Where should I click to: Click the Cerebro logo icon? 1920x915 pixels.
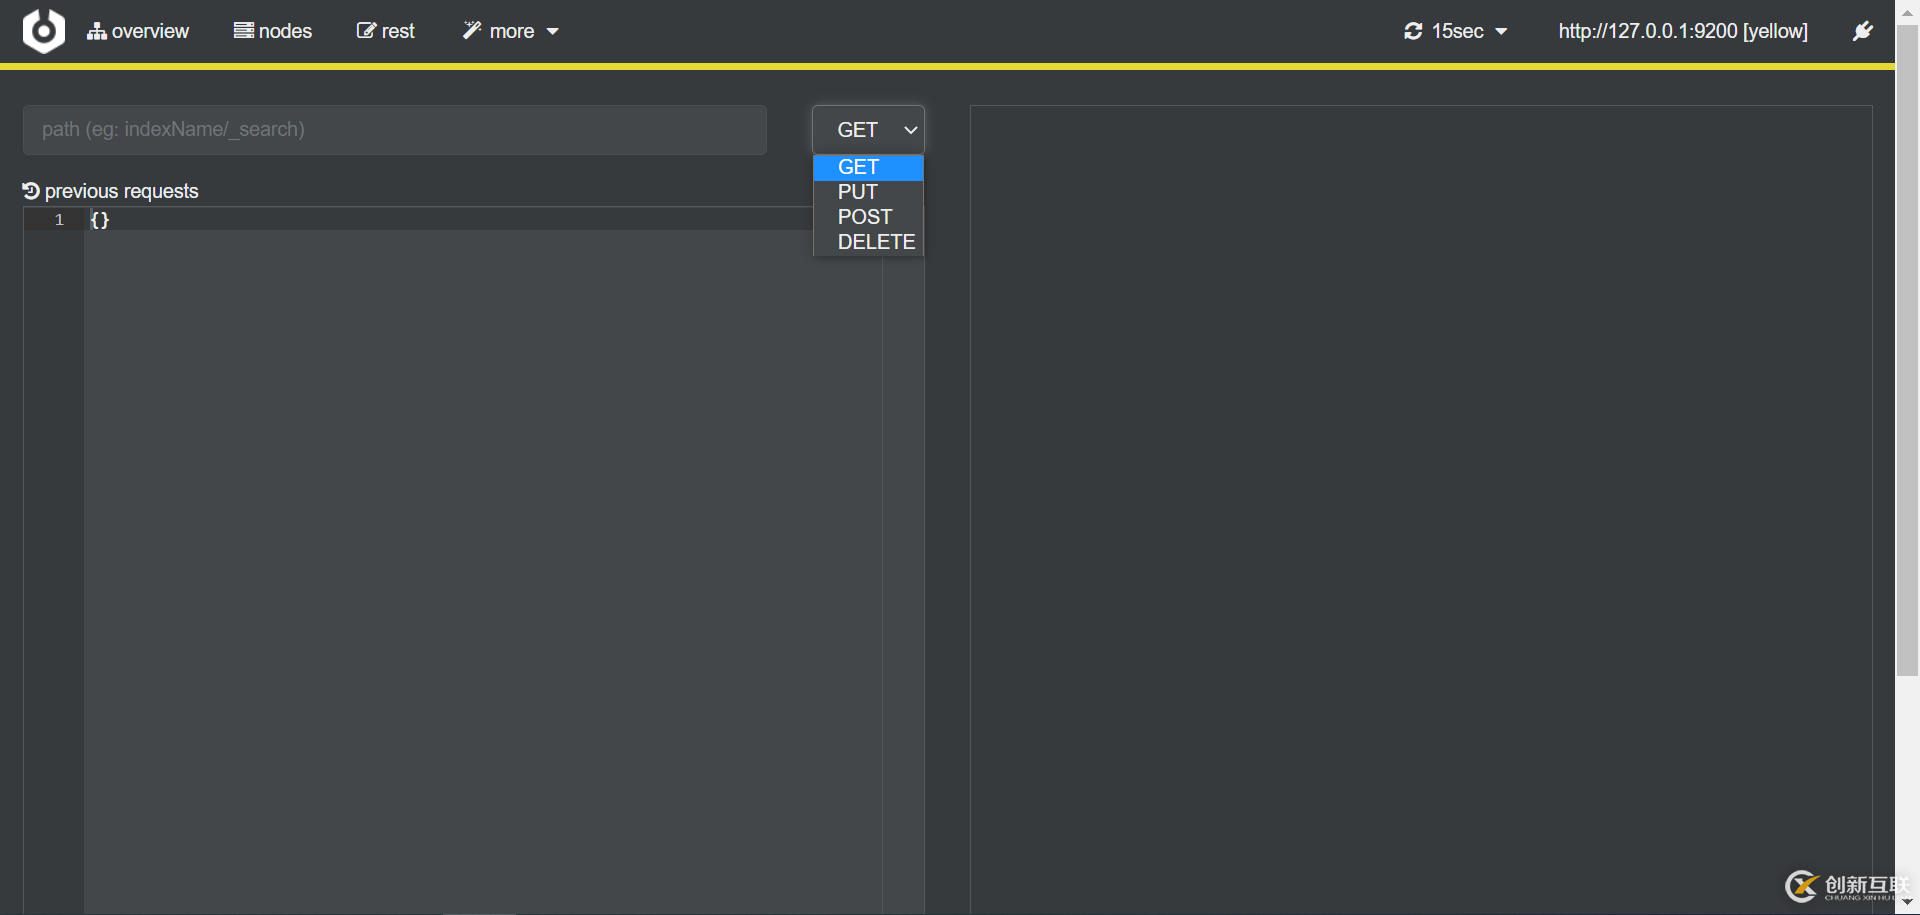44,31
